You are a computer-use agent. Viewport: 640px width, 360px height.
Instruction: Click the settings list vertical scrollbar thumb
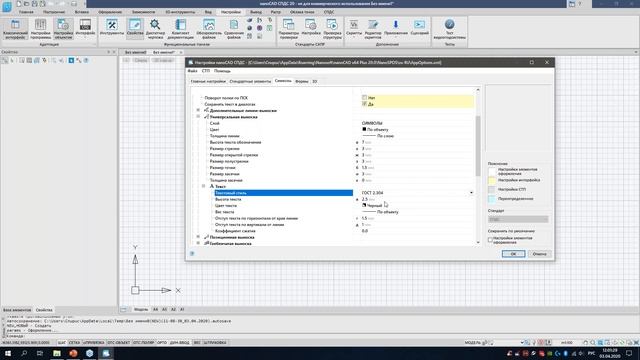478,146
